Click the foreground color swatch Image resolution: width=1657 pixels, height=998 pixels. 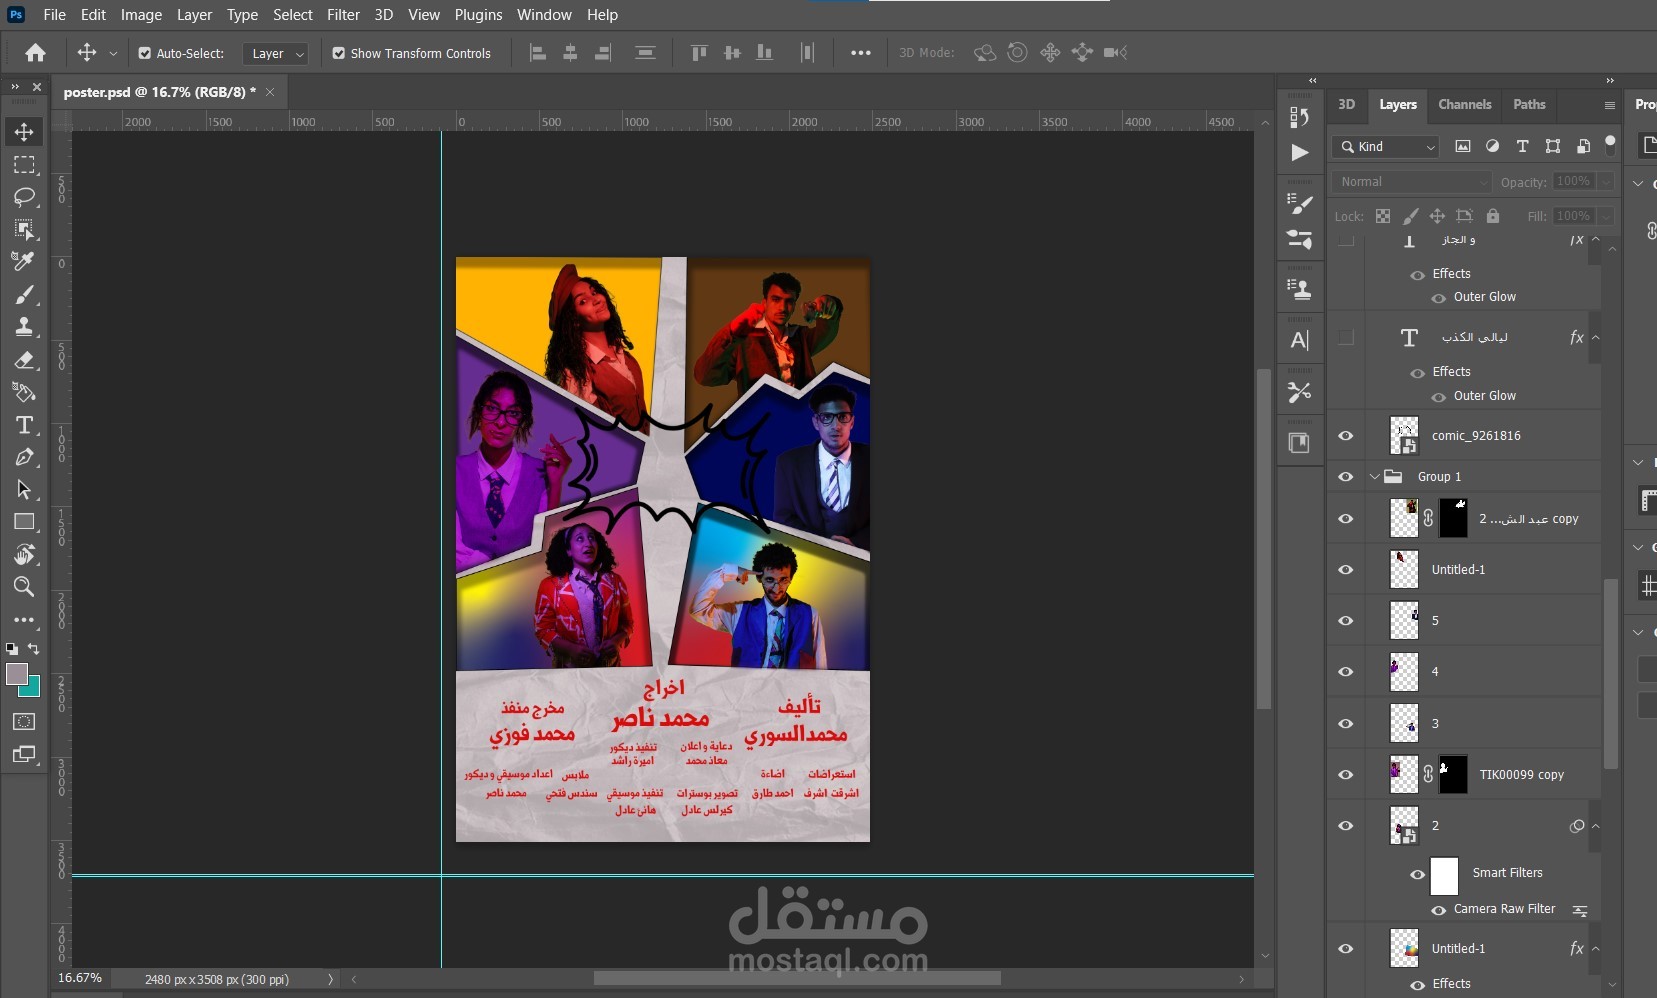(x=16, y=674)
